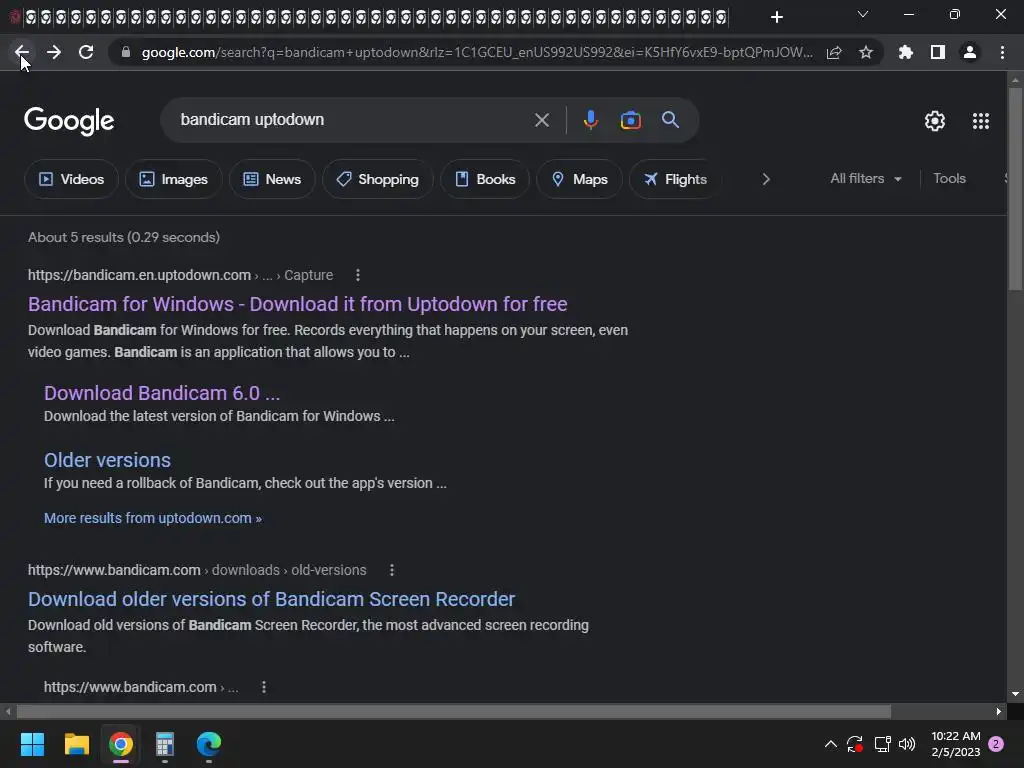Click the lock icon in the address bar
1024x768 pixels.
125,52
